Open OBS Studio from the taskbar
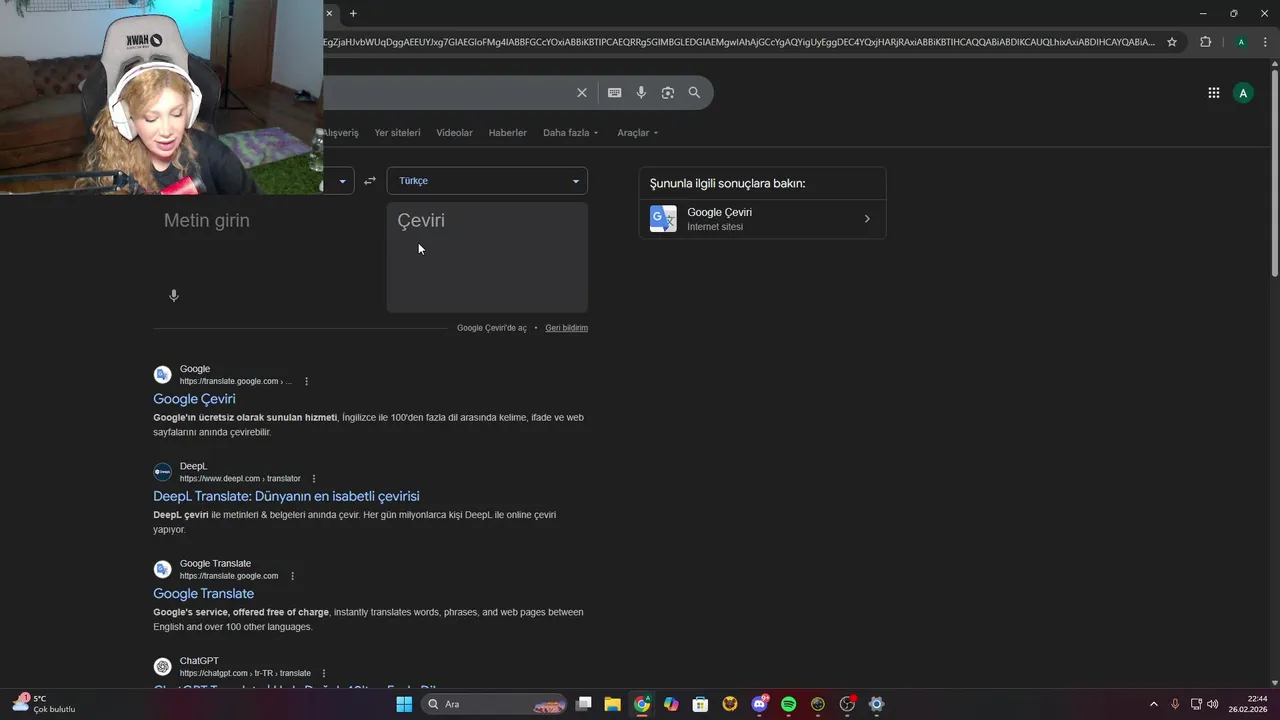The width and height of the screenshot is (1280, 720). tap(847, 704)
